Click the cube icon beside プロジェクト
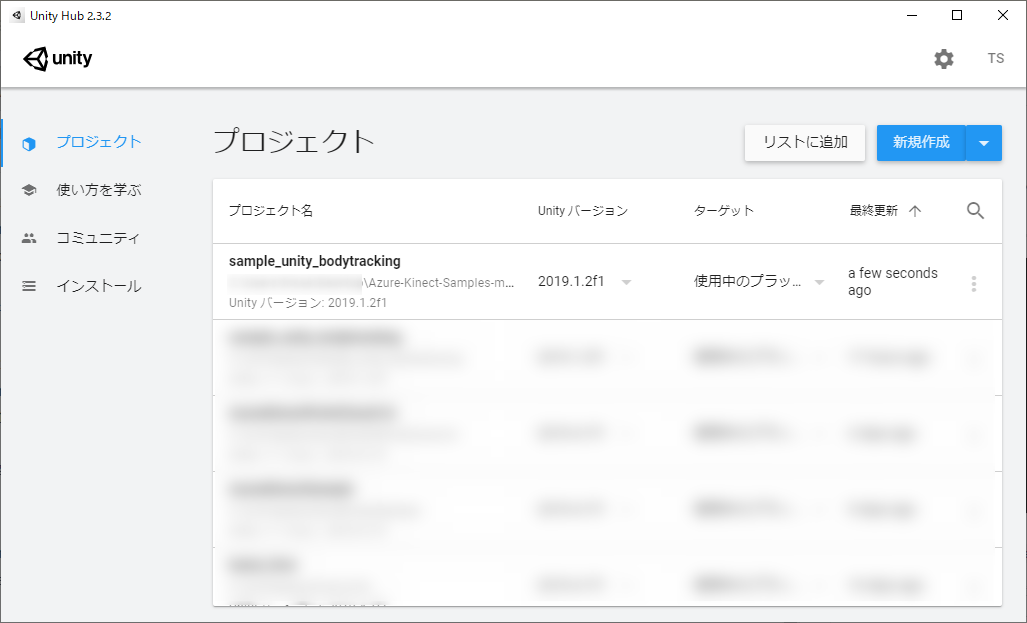Viewport: 1027px width, 623px height. 29,143
